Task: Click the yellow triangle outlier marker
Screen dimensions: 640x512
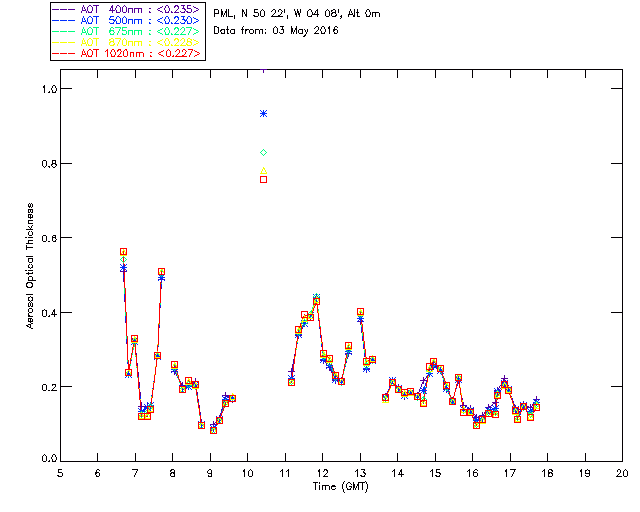Action: pyautogui.click(x=263, y=171)
